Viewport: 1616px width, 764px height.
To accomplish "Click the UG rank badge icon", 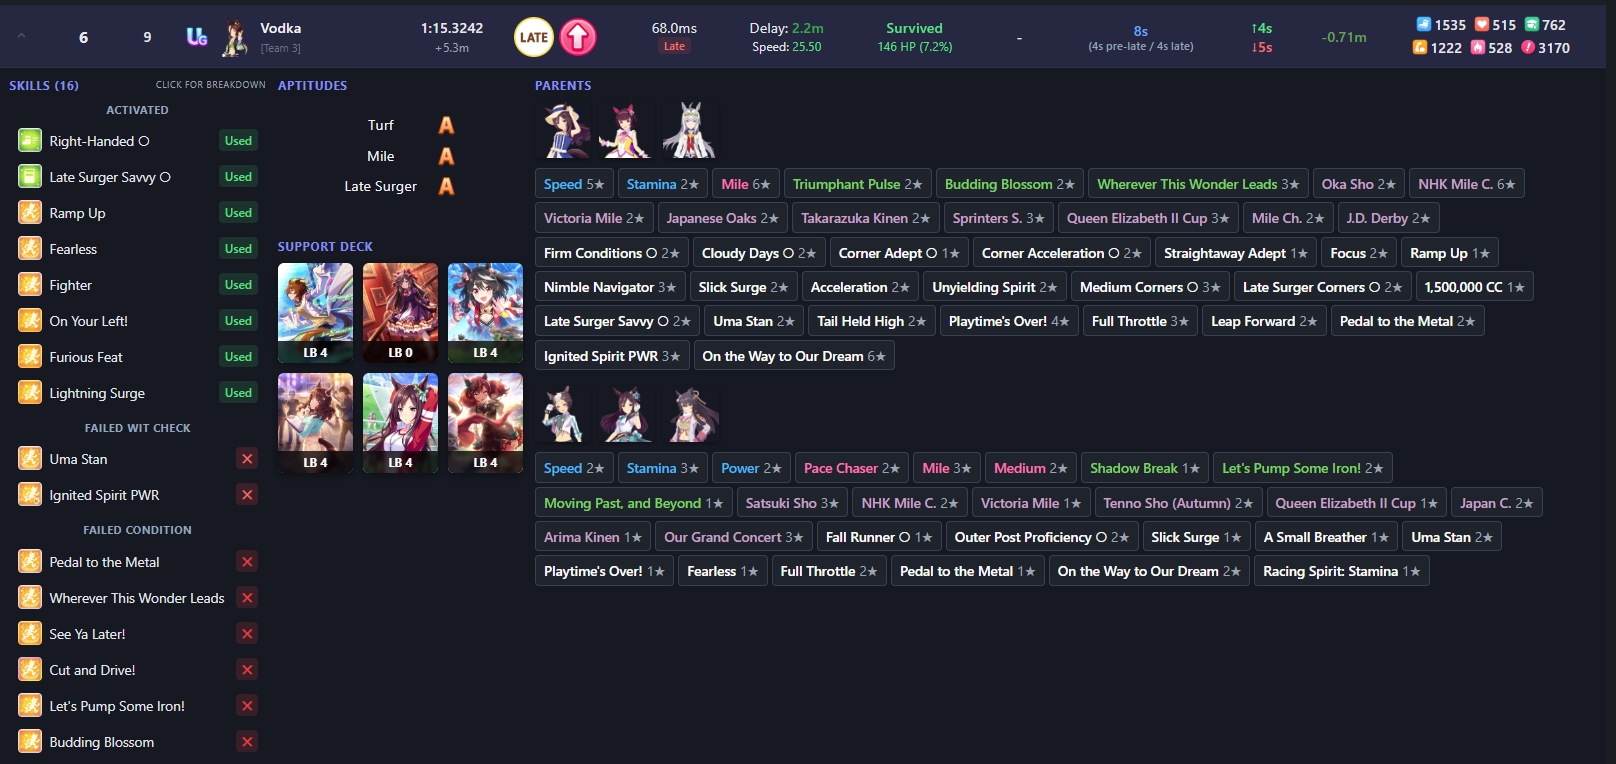I will (197, 37).
